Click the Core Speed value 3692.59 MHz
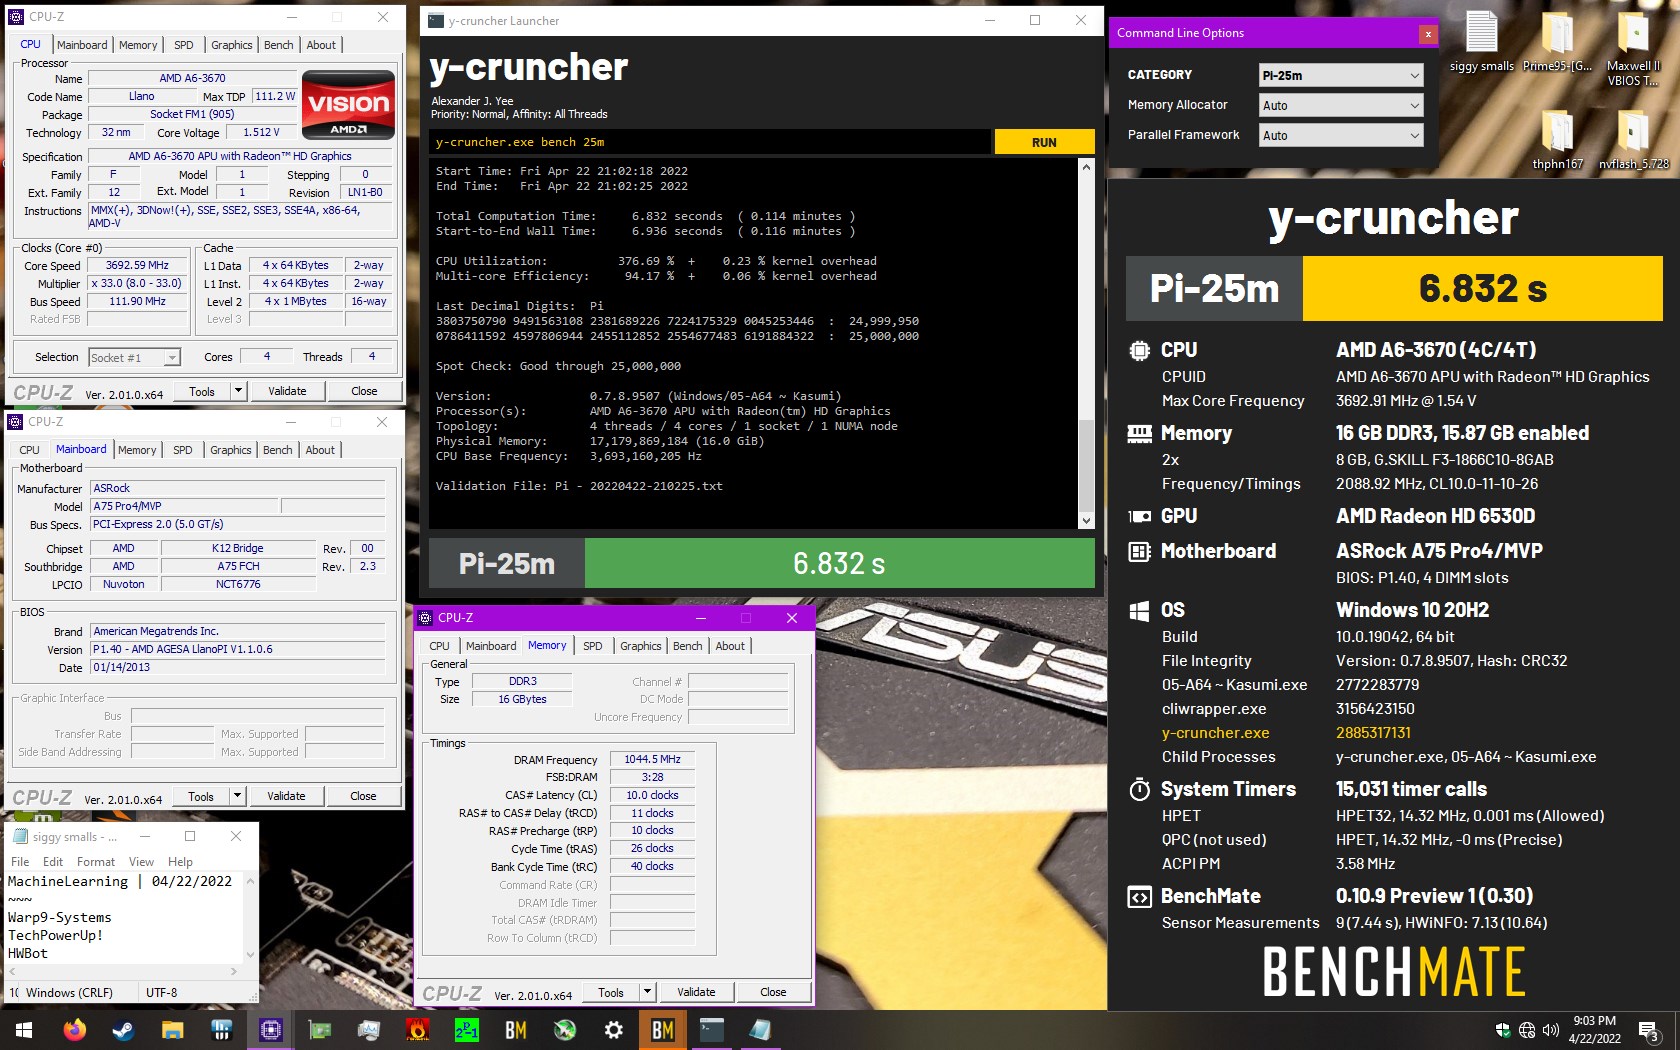1680x1050 pixels. [x=137, y=265]
